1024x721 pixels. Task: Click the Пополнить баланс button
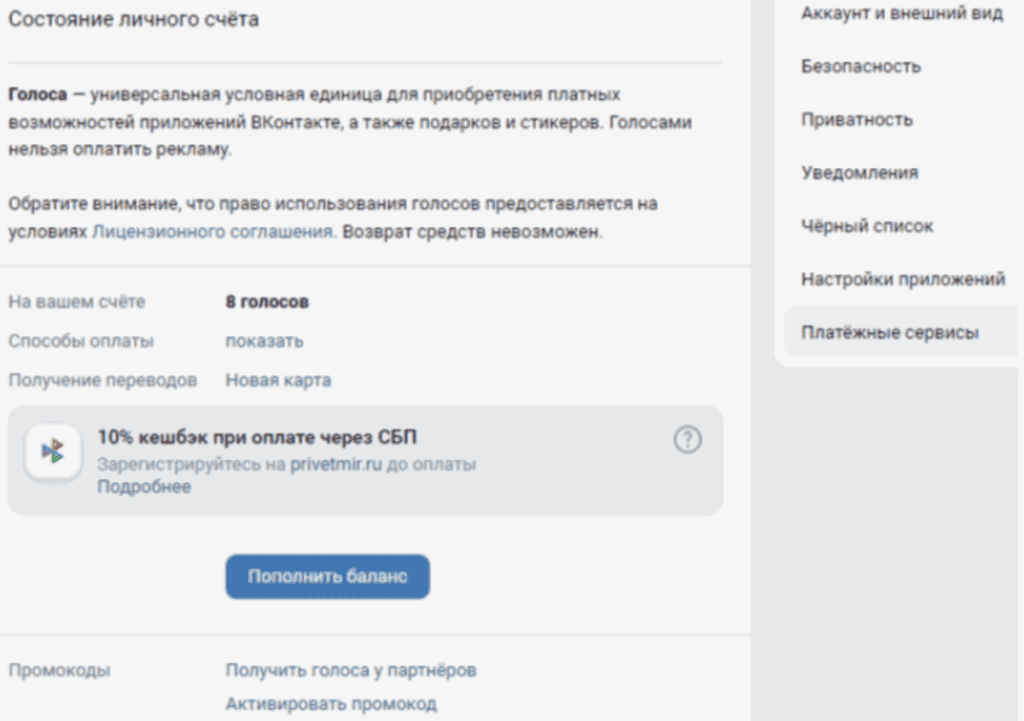coord(327,576)
